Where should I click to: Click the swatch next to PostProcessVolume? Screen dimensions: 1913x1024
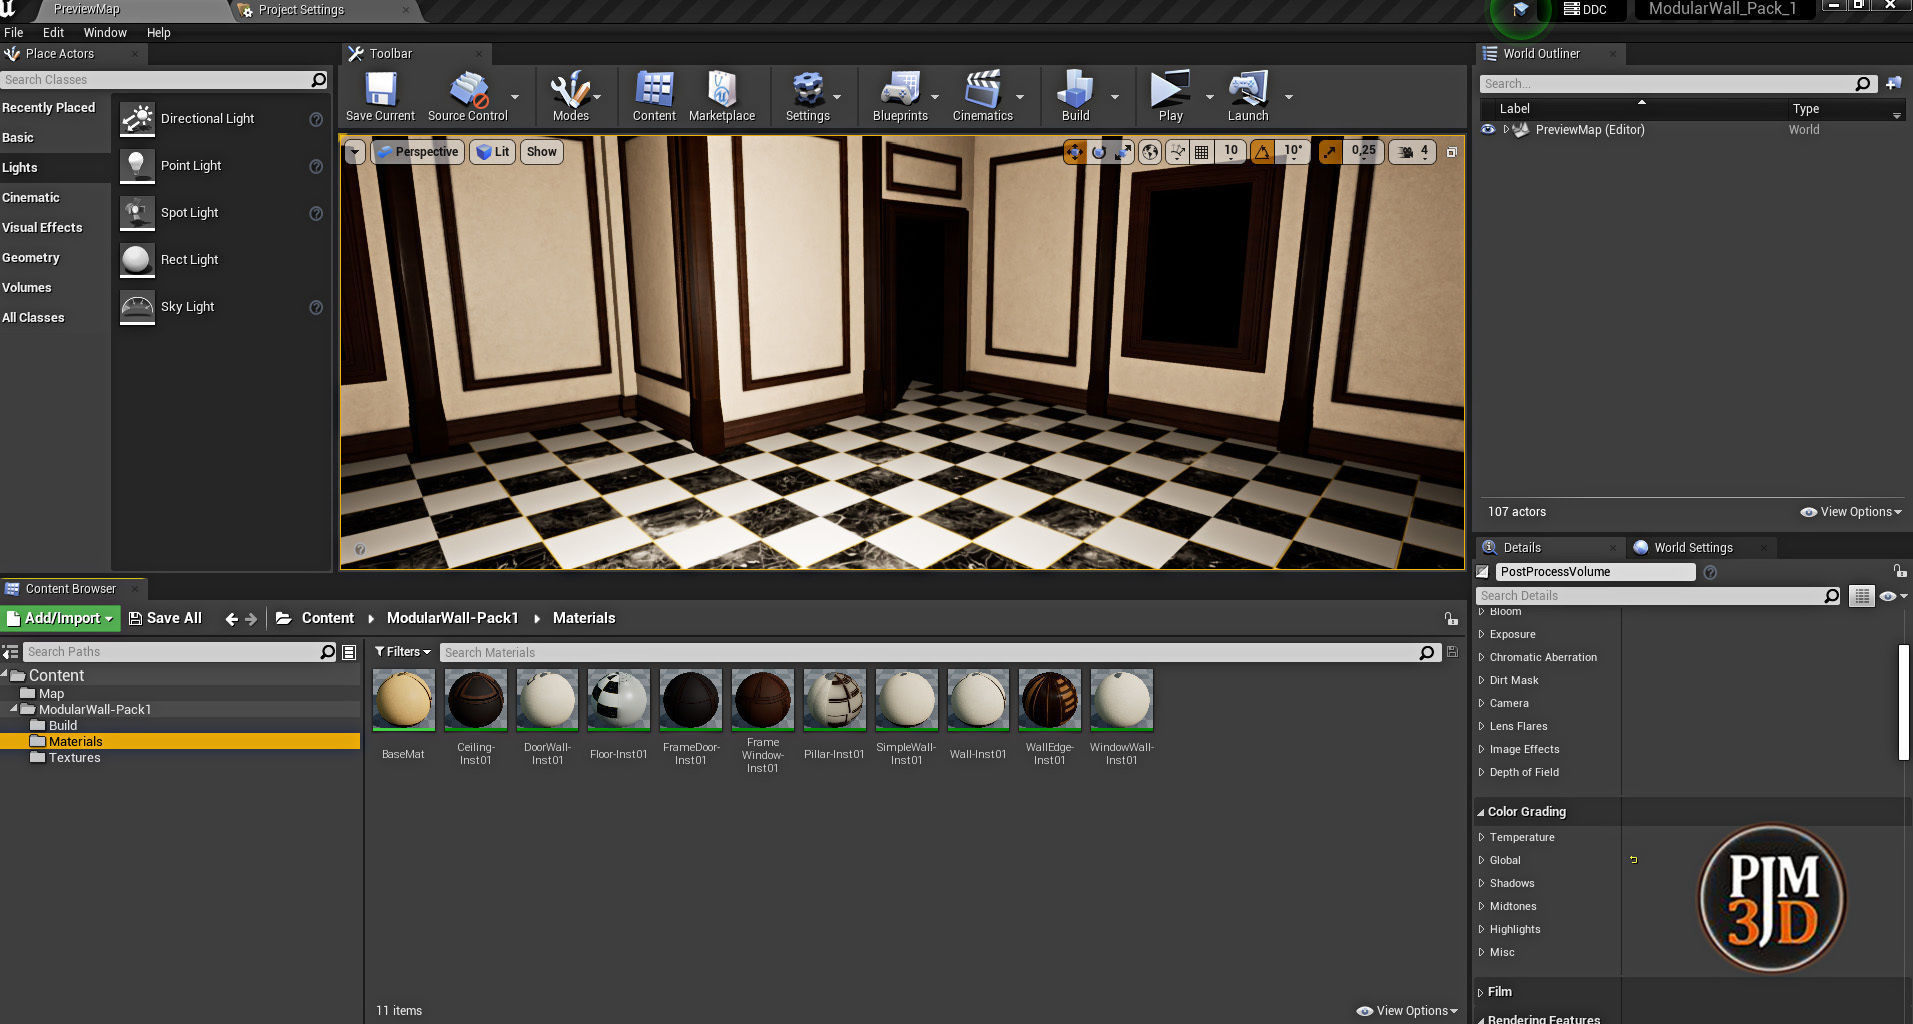point(1482,571)
